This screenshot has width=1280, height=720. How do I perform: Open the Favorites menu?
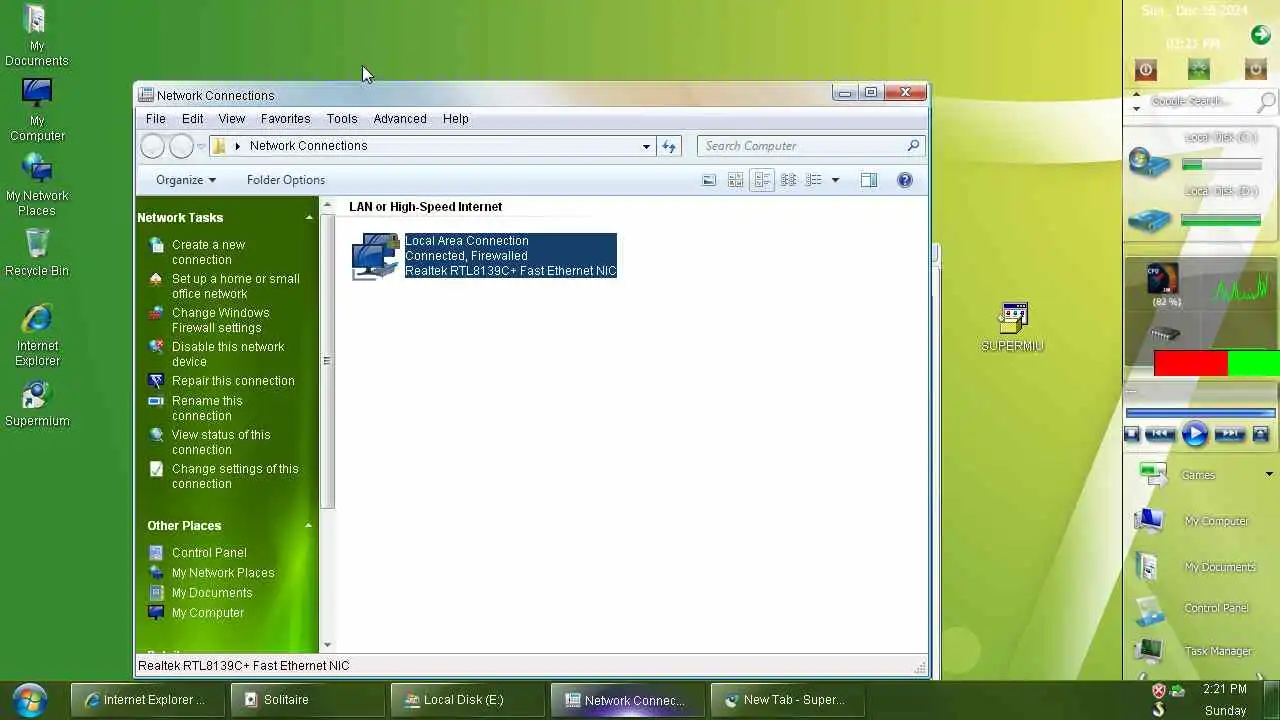pyautogui.click(x=286, y=118)
